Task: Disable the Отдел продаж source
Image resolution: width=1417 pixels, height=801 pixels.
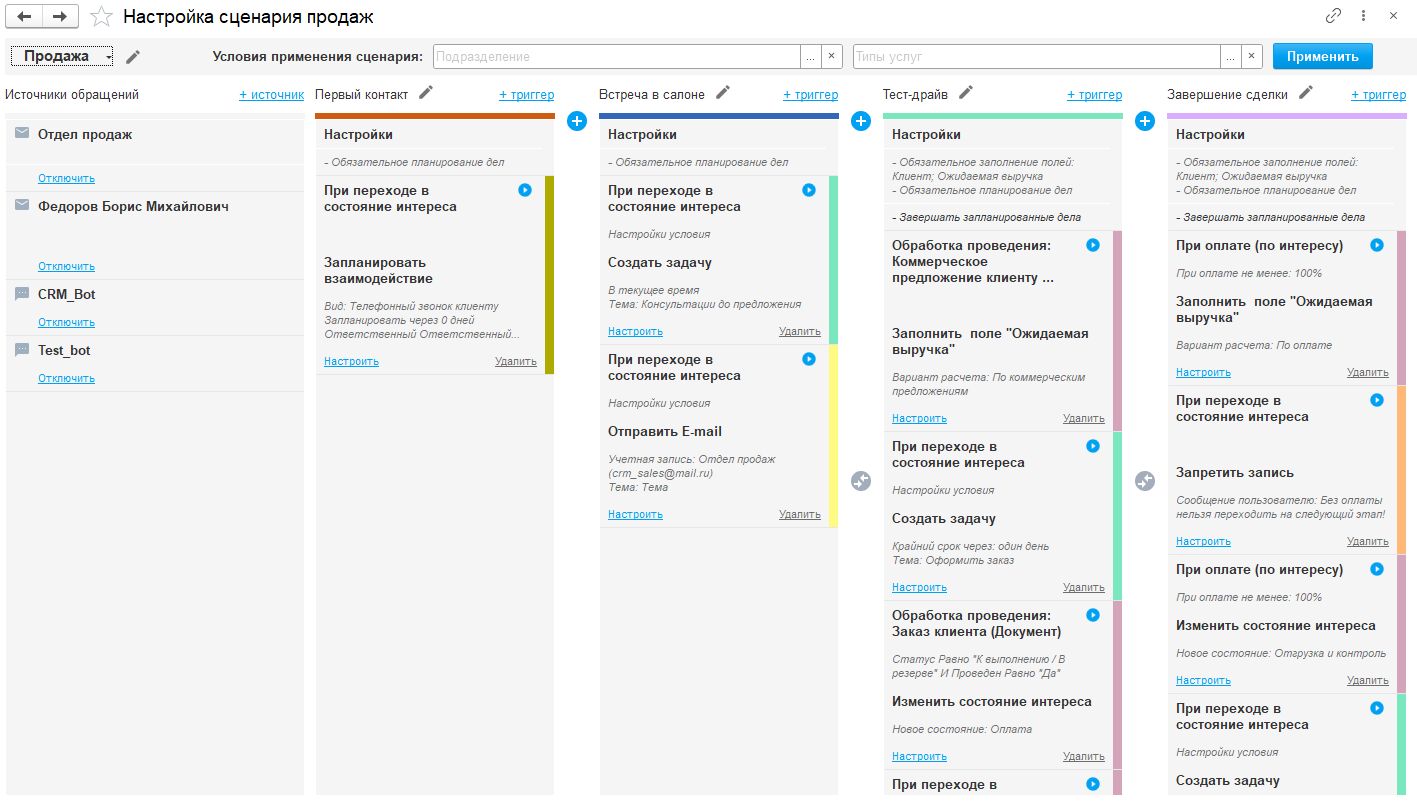Action: (66, 179)
